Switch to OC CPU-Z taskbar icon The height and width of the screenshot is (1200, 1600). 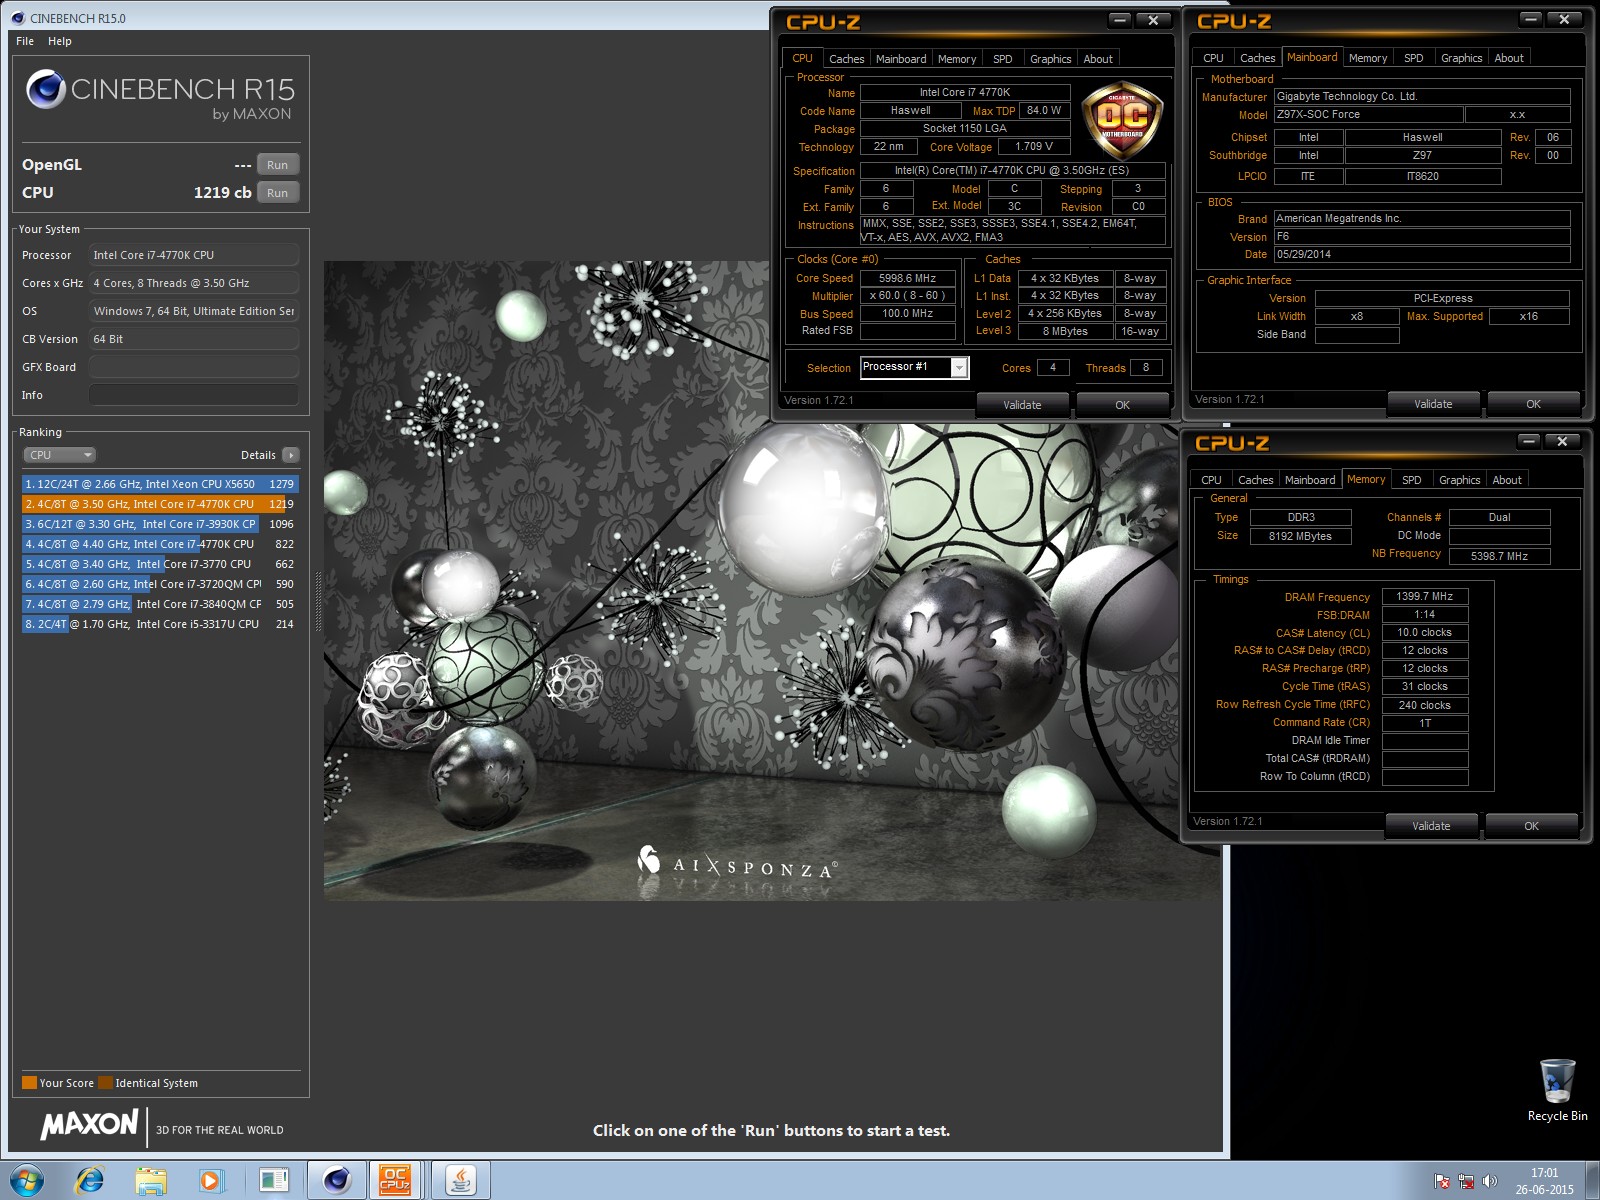point(396,1180)
